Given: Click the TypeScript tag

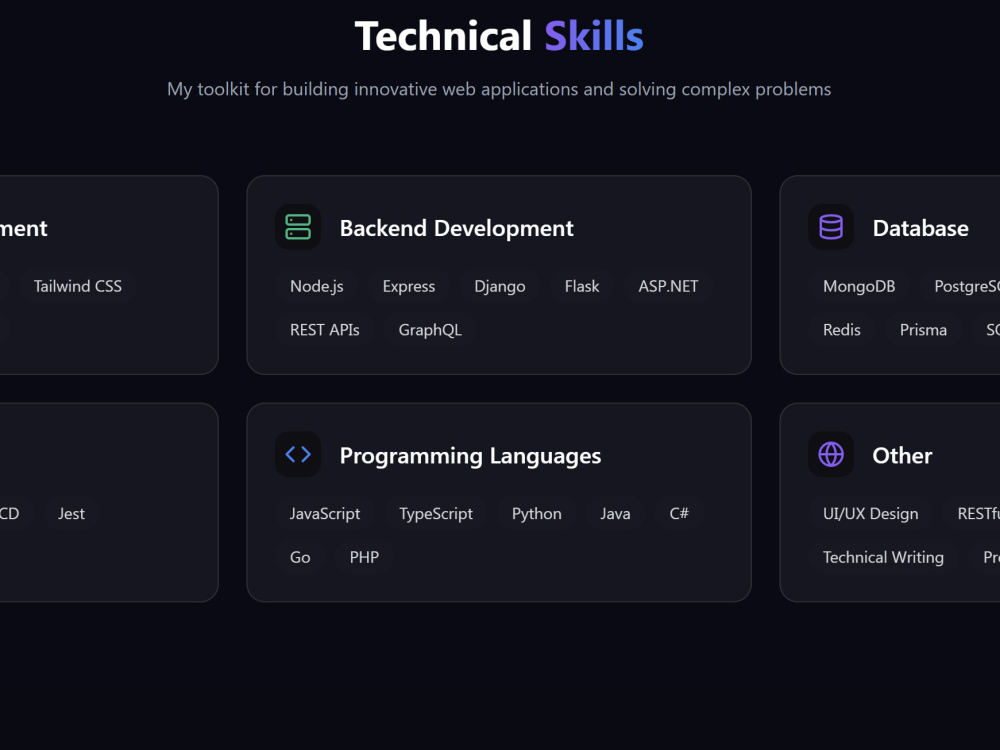Looking at the screenshot, I should pyautogui.click(x=436, y=513).
